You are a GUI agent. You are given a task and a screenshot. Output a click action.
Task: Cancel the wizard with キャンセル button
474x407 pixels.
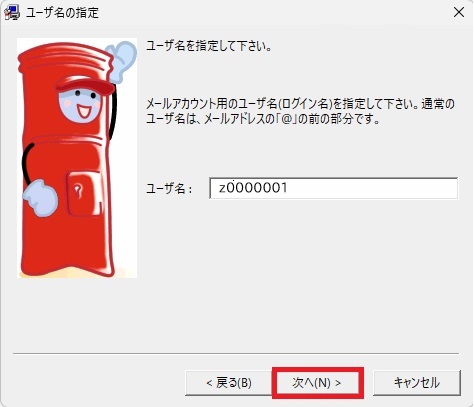pyautogui.click(x=417, y=383)
